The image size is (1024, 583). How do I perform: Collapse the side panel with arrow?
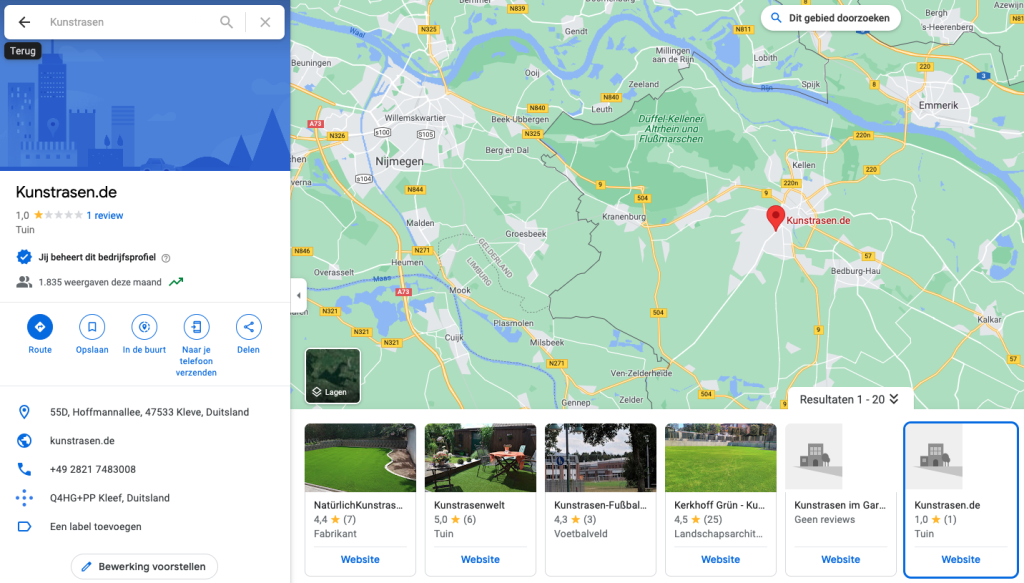pyautogui.click(x=298, y=295)
